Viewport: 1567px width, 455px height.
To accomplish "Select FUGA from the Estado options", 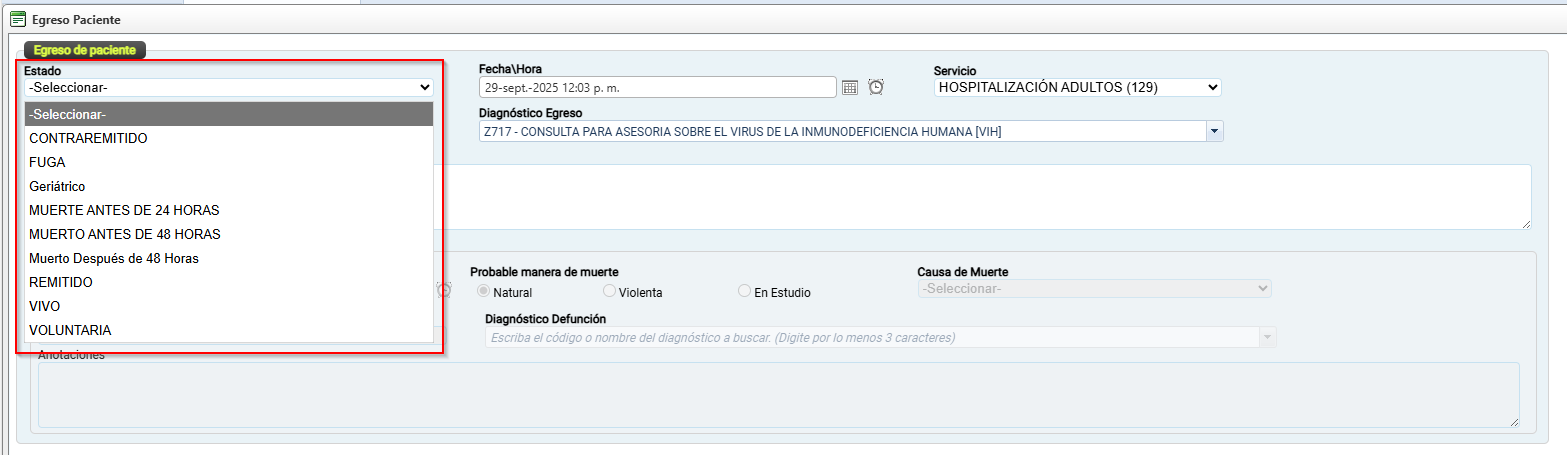I will (x=47, y=162).
